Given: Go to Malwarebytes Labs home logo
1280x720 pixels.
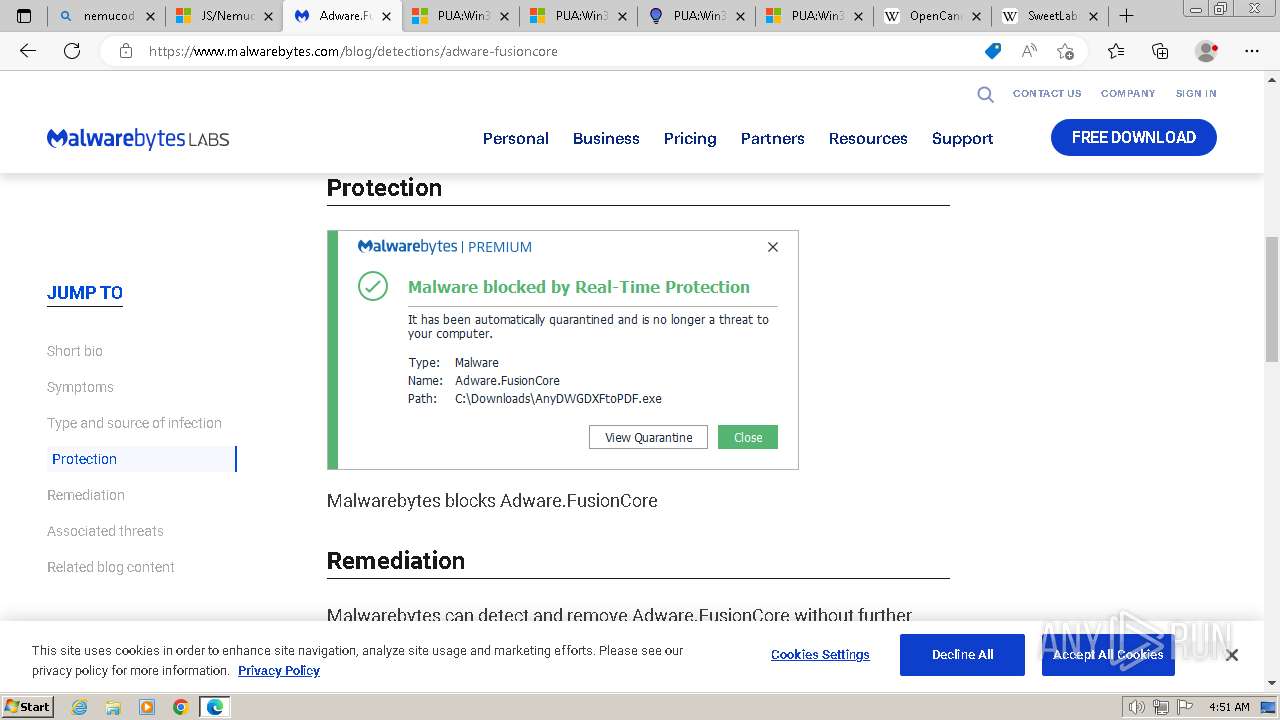Looking at the screenshot, I should click(138, 139).
